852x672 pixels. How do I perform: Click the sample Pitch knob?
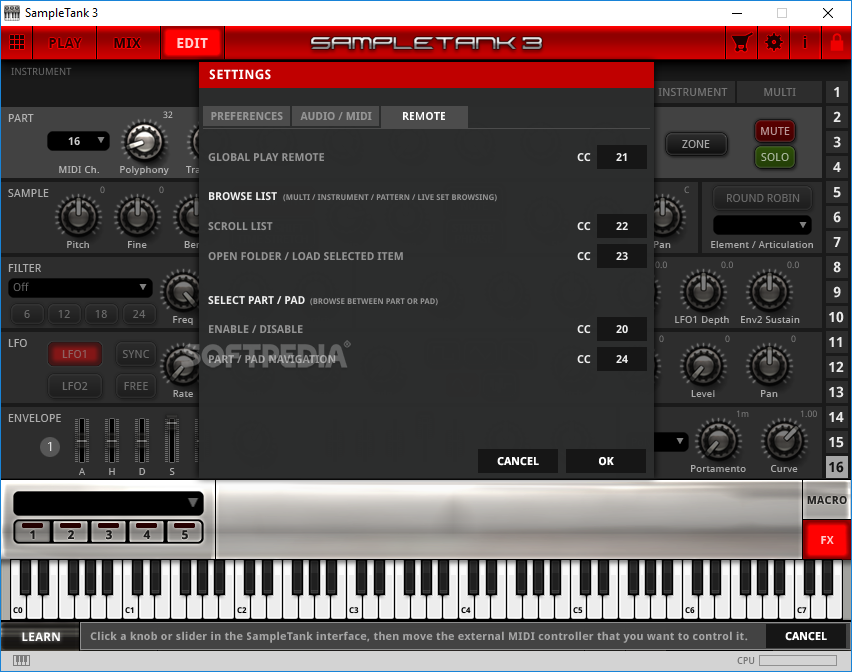coord(78,216)
